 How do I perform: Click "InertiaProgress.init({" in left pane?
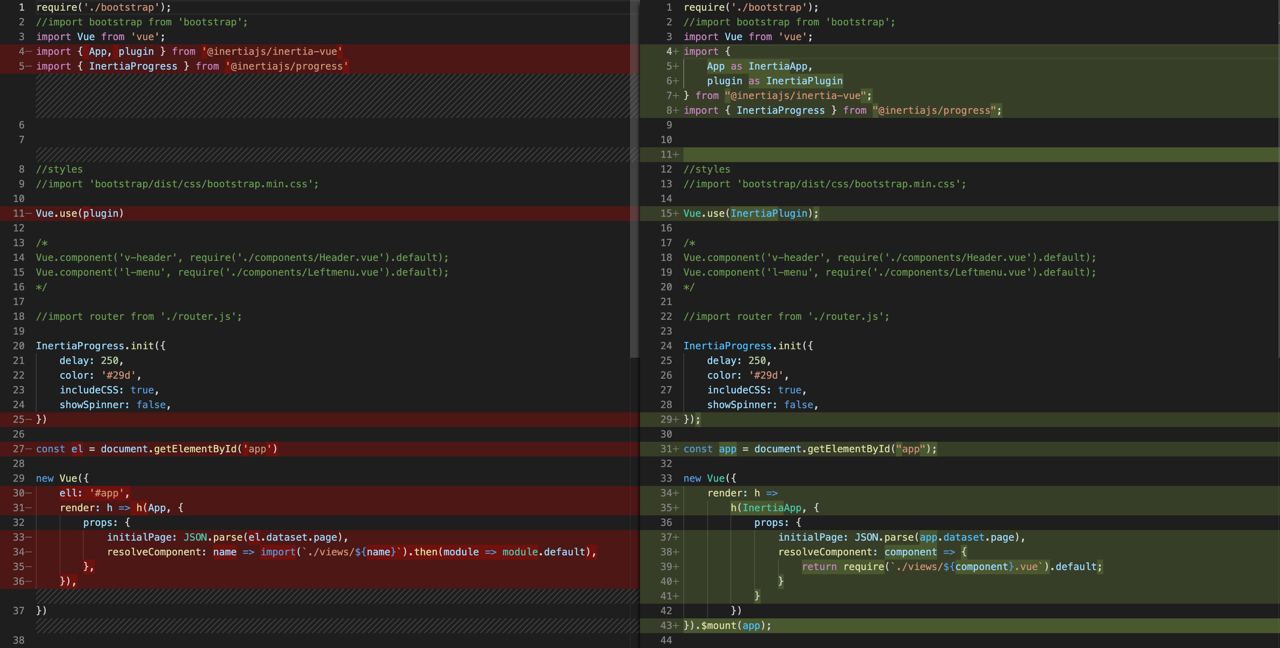pyautogui.click(x=101, y=346)
